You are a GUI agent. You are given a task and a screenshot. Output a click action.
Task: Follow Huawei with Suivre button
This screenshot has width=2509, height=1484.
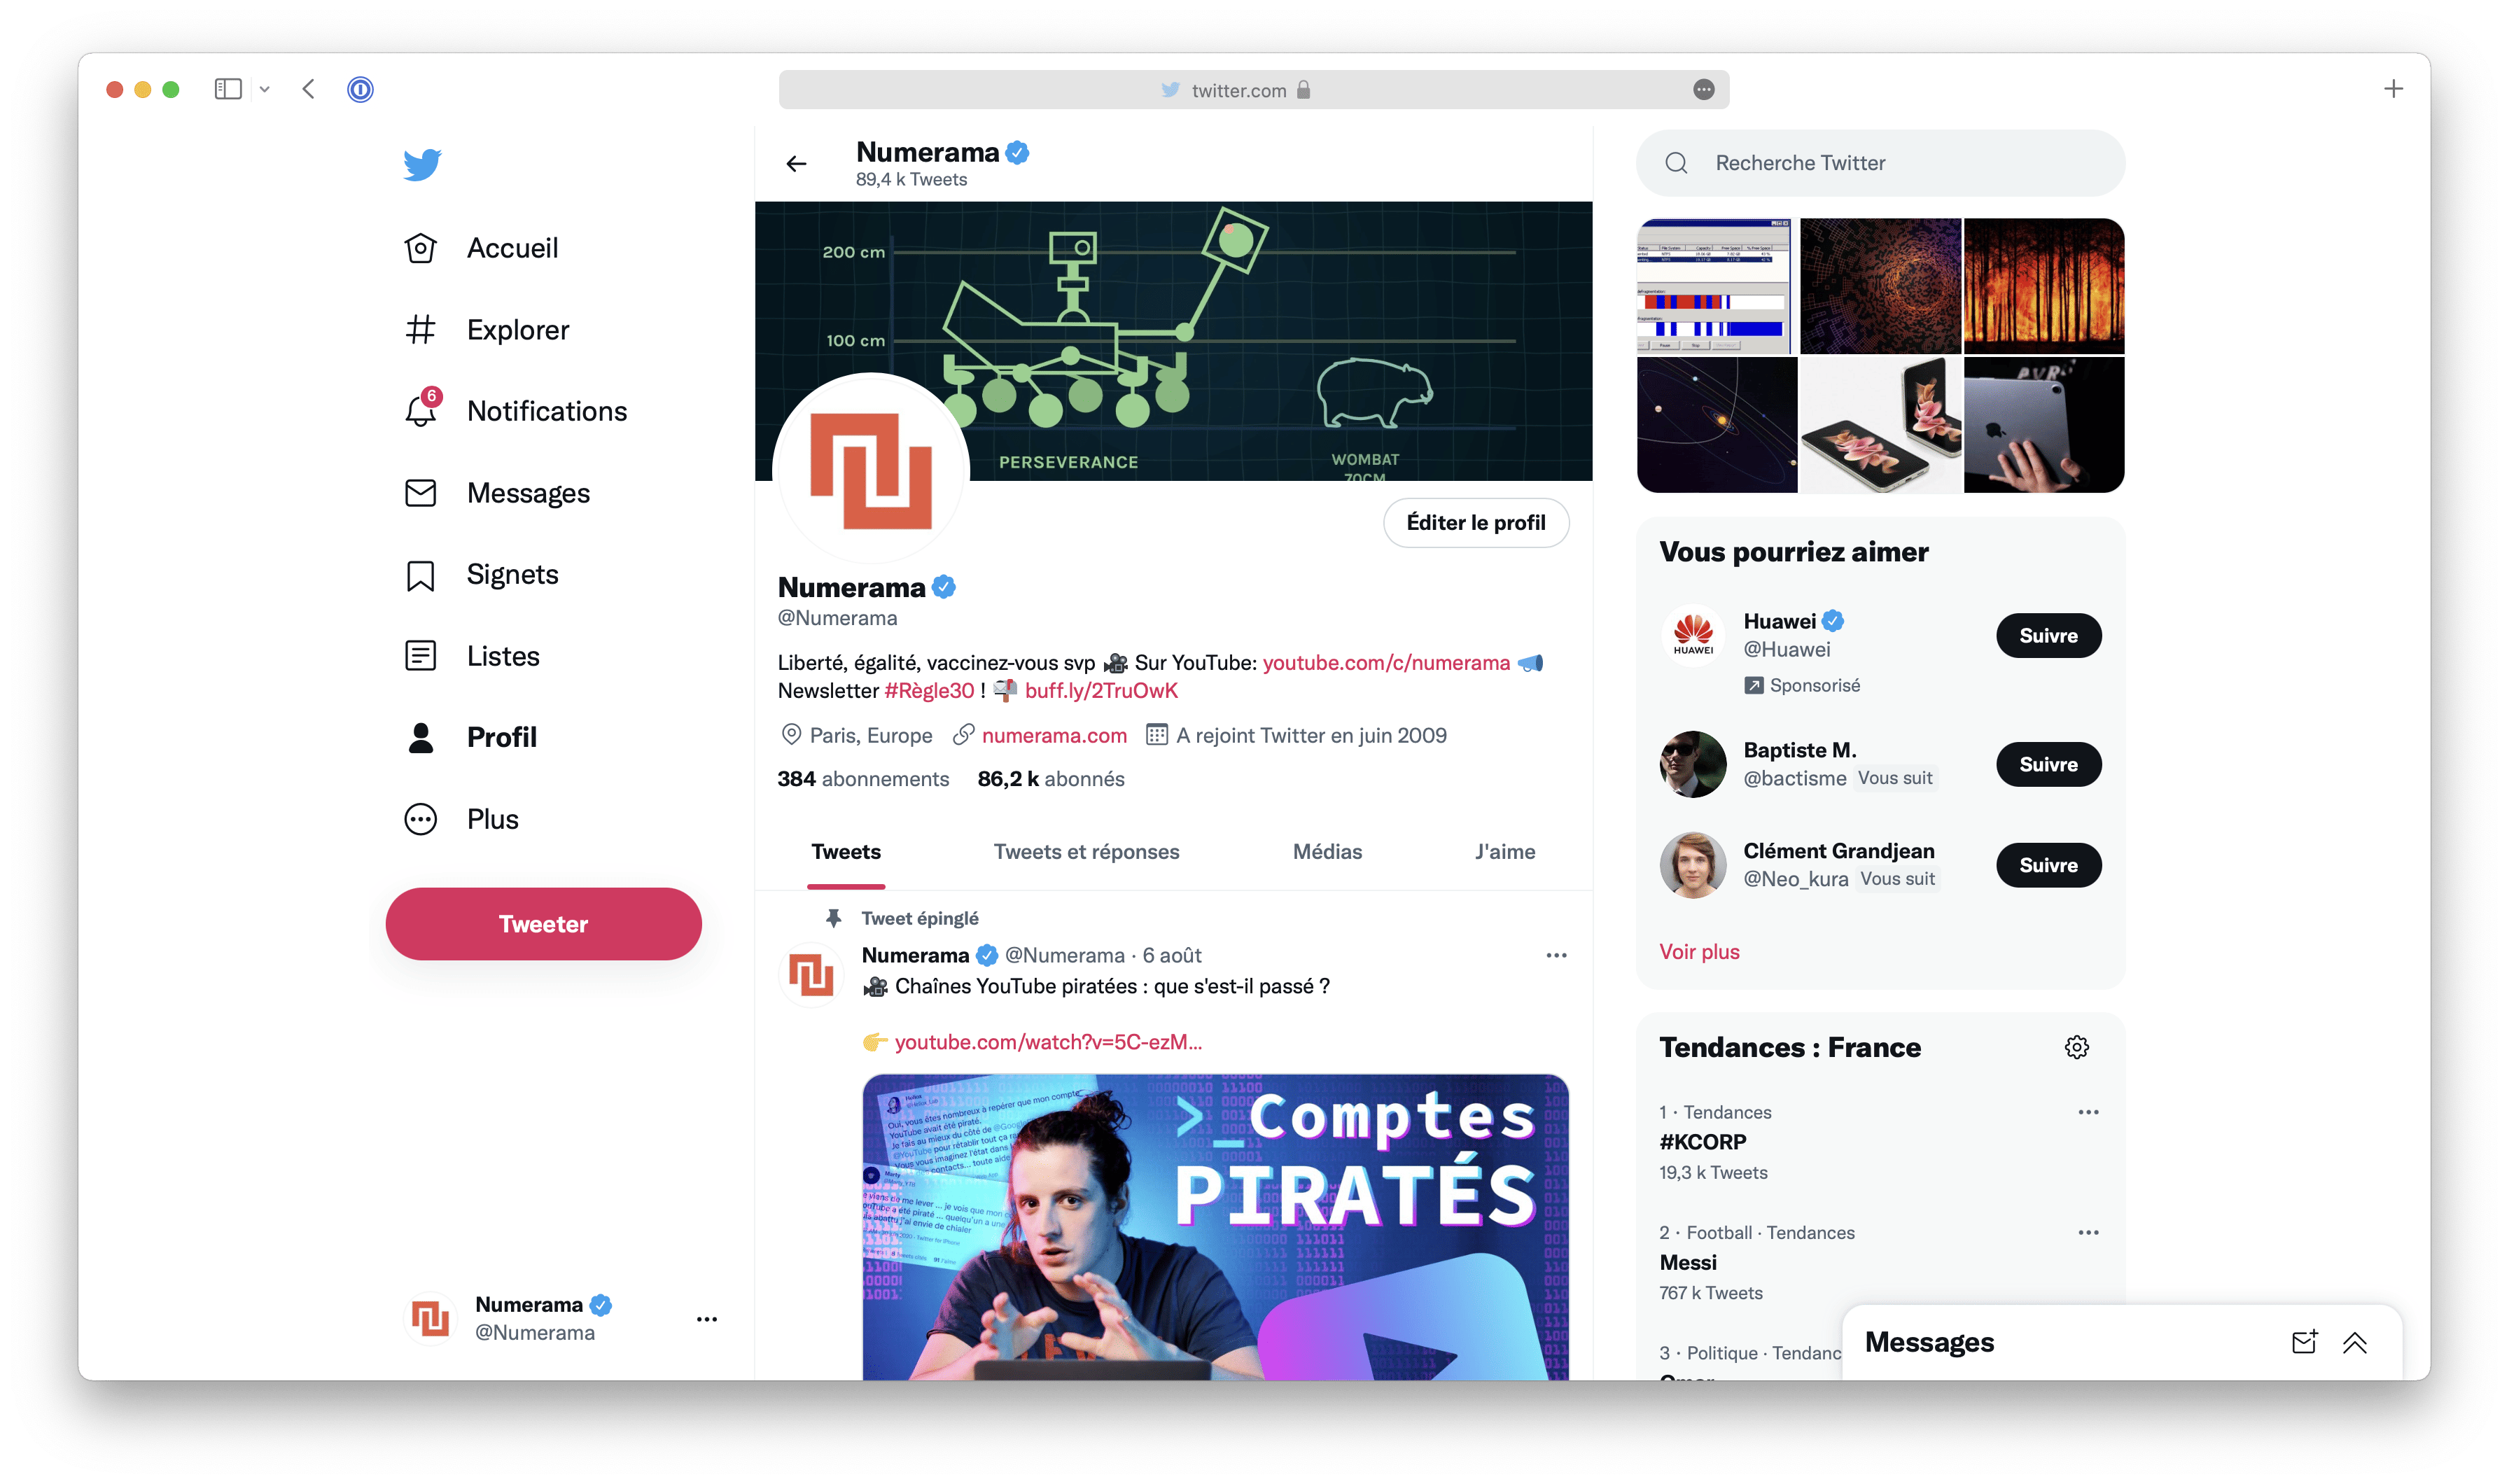(2048, 635)
